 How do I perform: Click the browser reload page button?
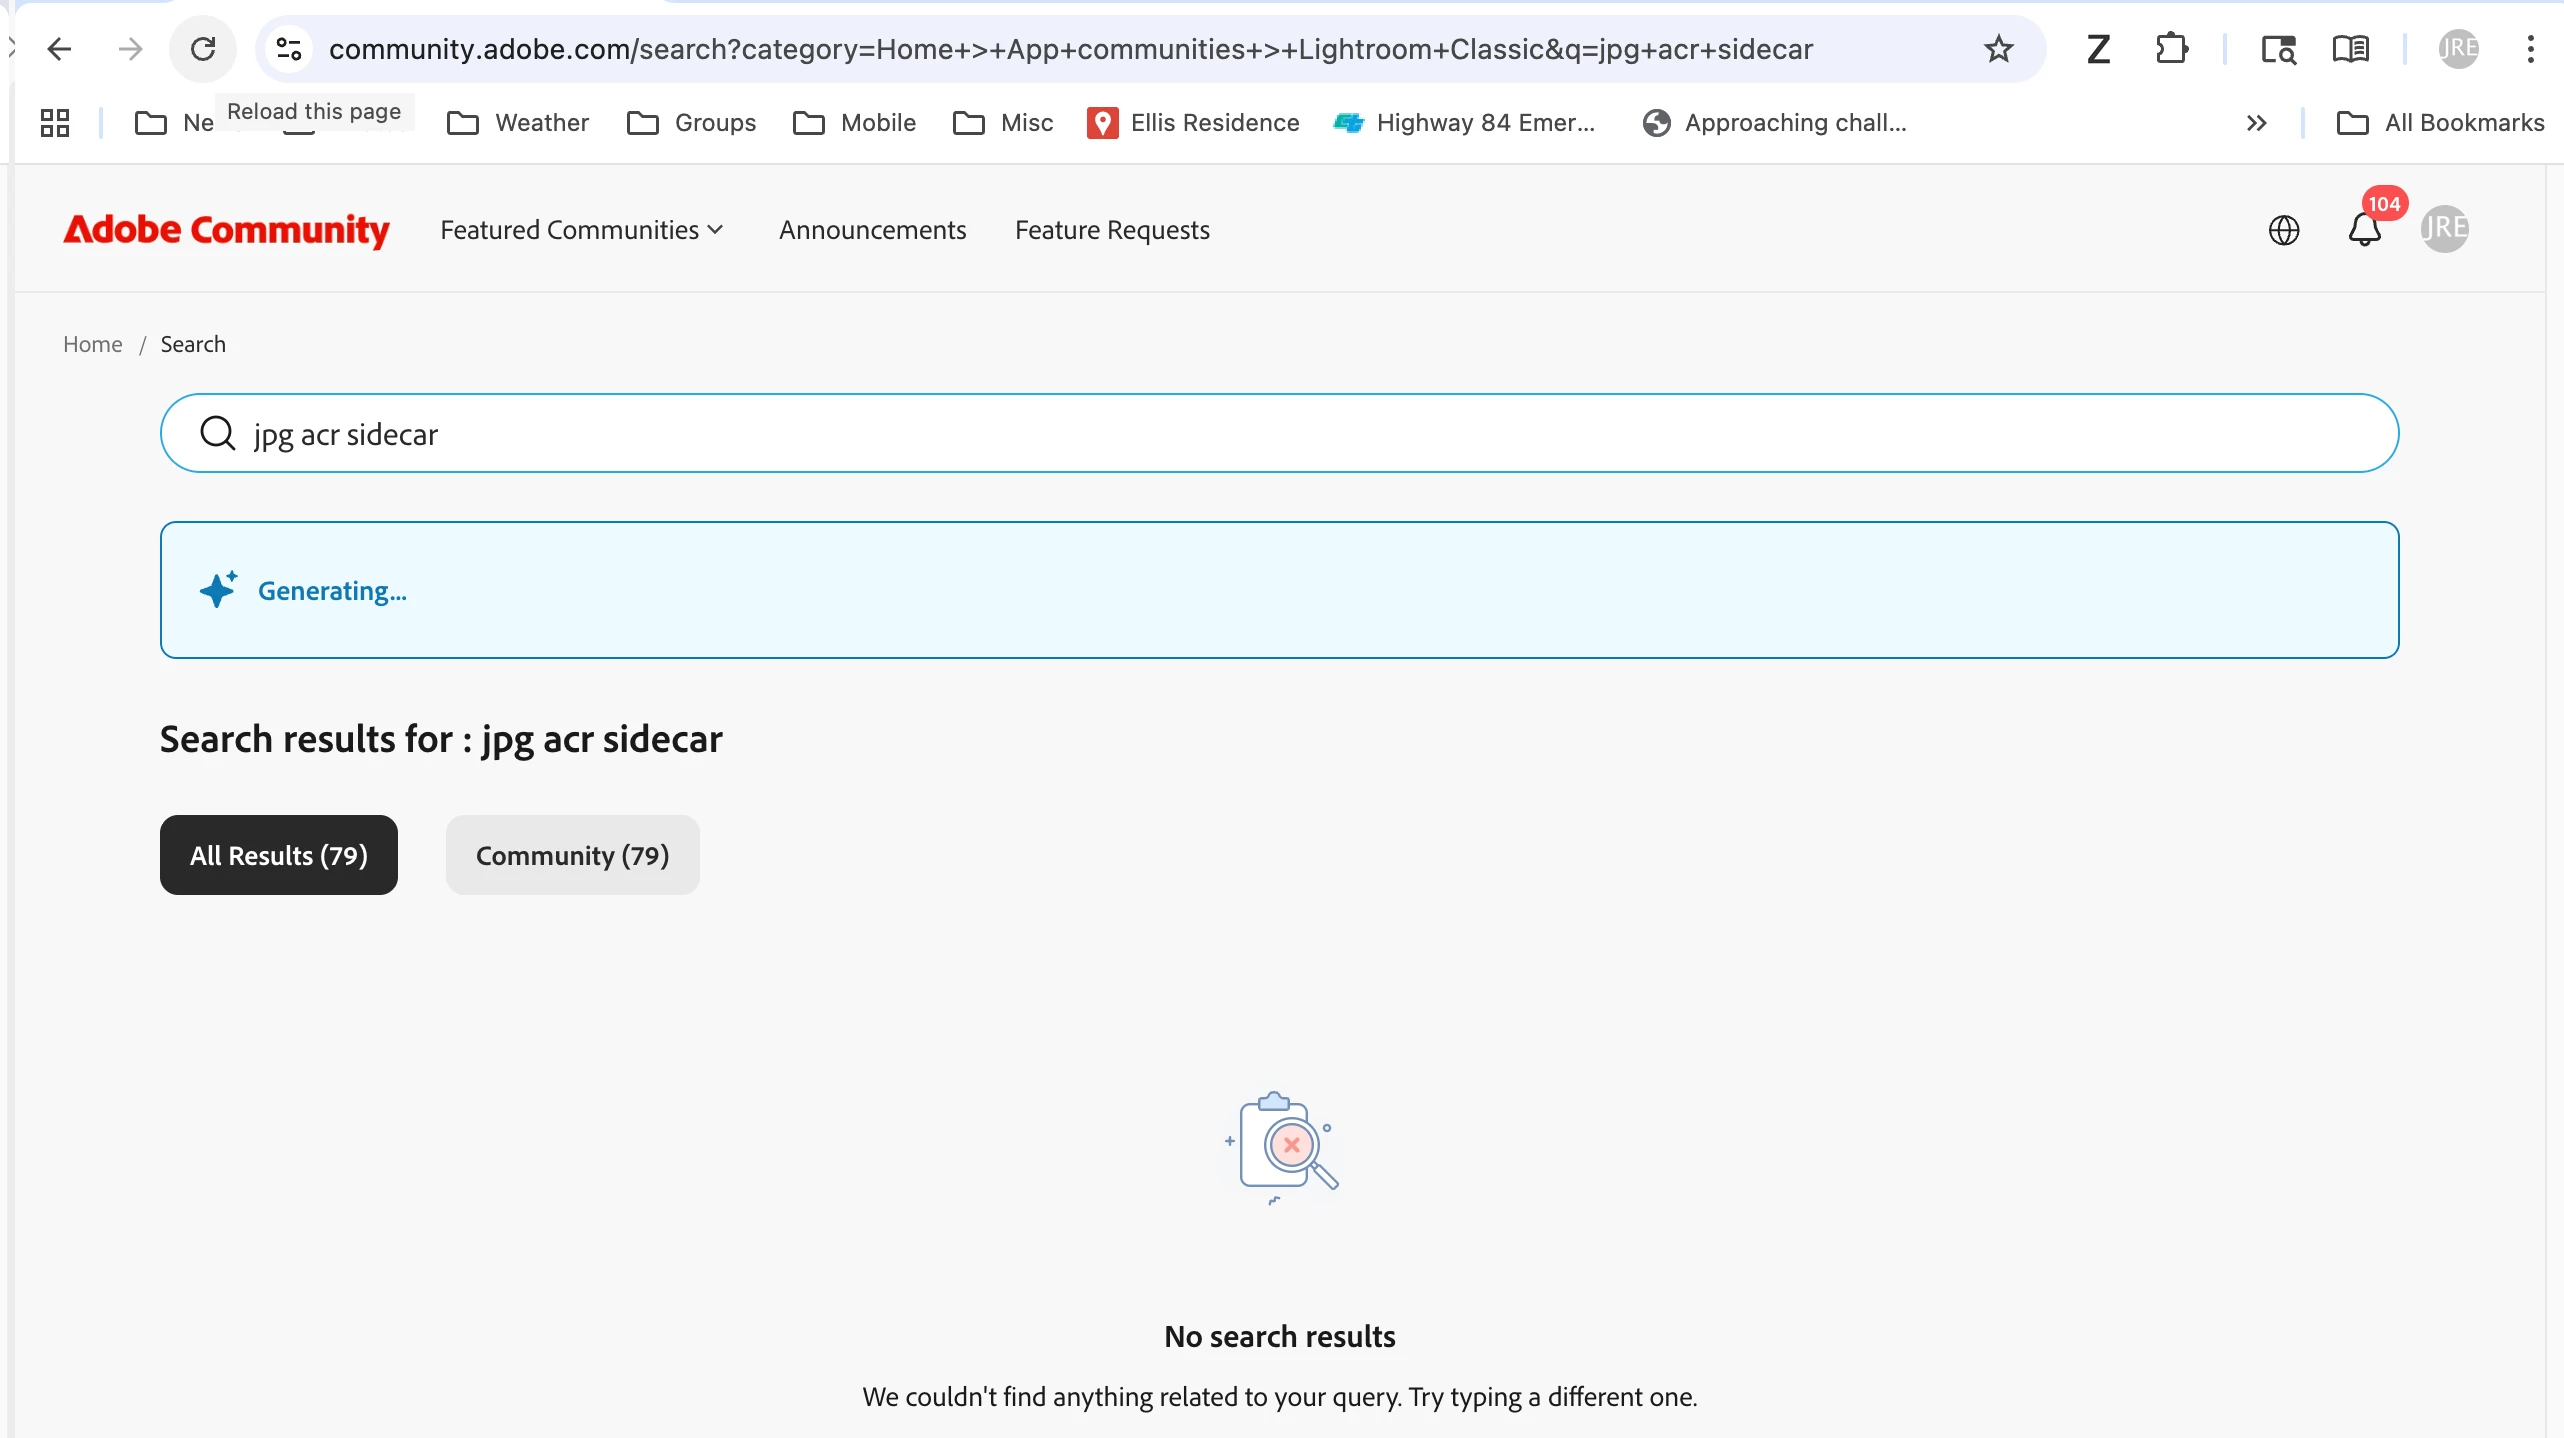tap(203, 48)
